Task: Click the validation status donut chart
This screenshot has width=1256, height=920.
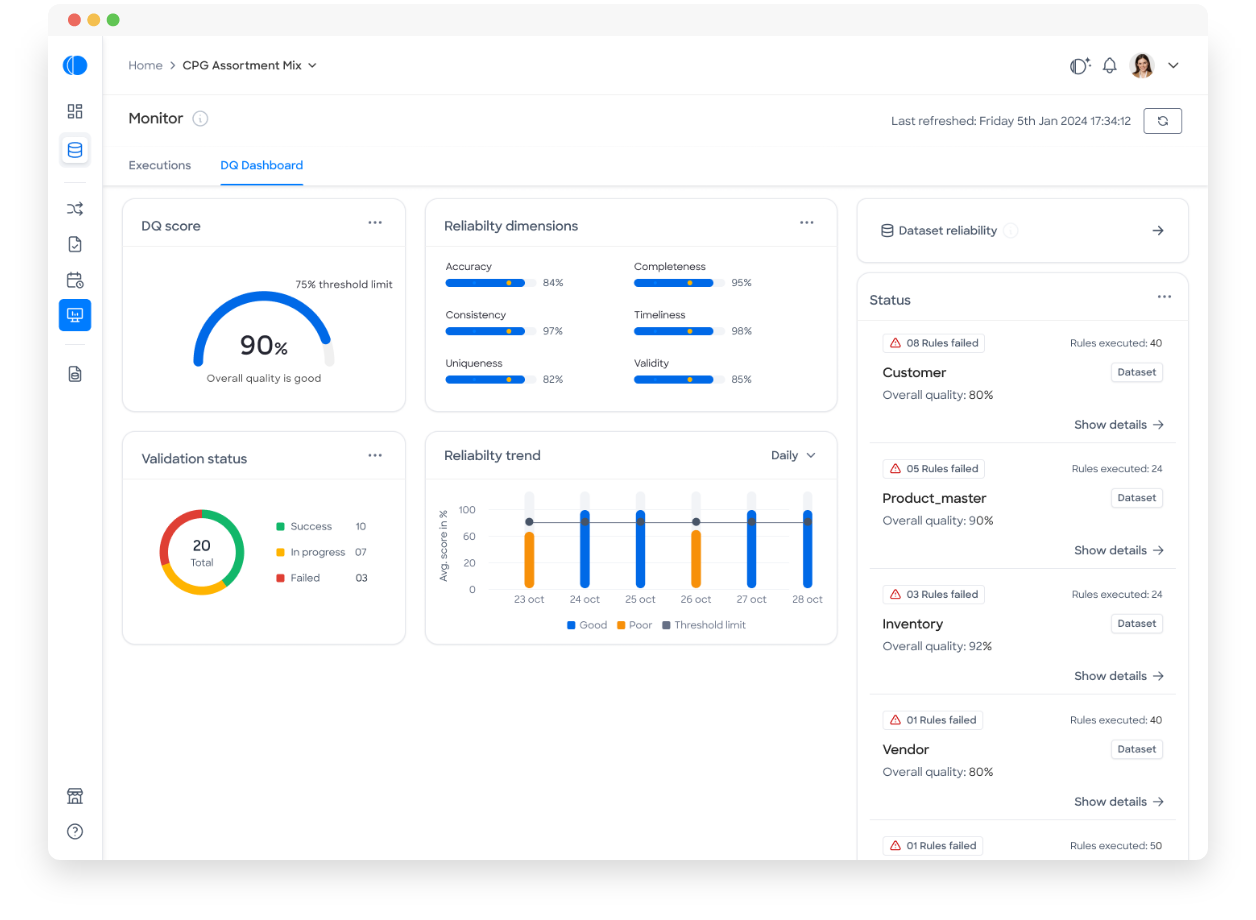Action: [x=202, y=552]
